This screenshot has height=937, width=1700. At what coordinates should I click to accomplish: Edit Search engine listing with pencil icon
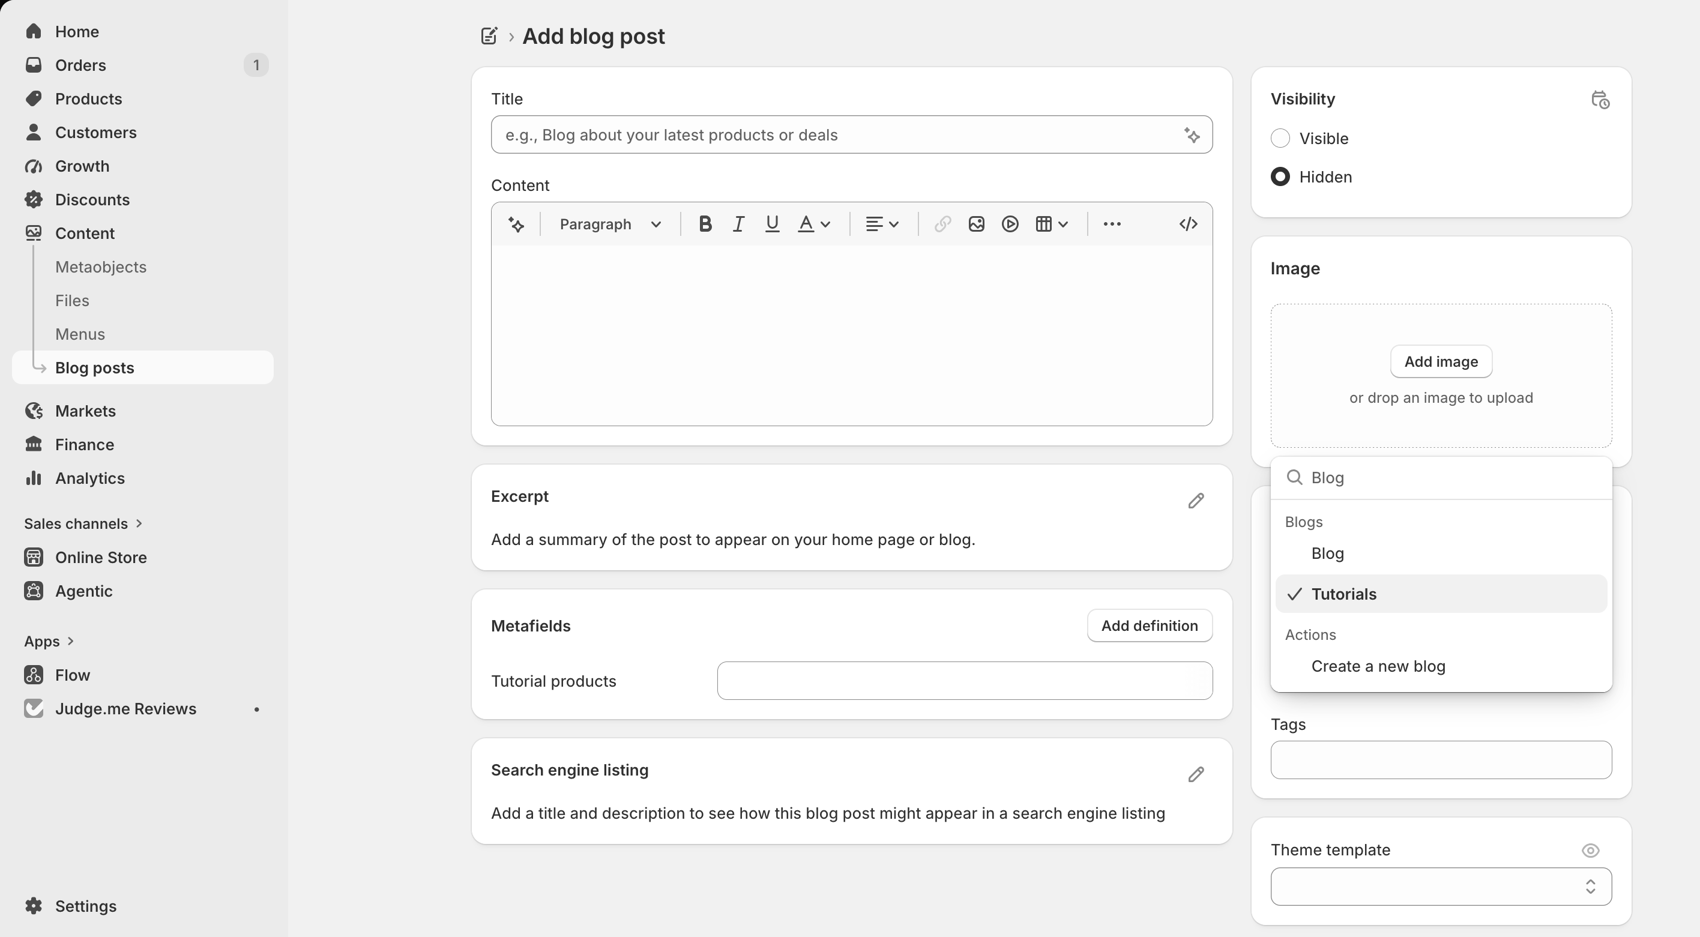pyautogui.click(x=1196, y=774)
